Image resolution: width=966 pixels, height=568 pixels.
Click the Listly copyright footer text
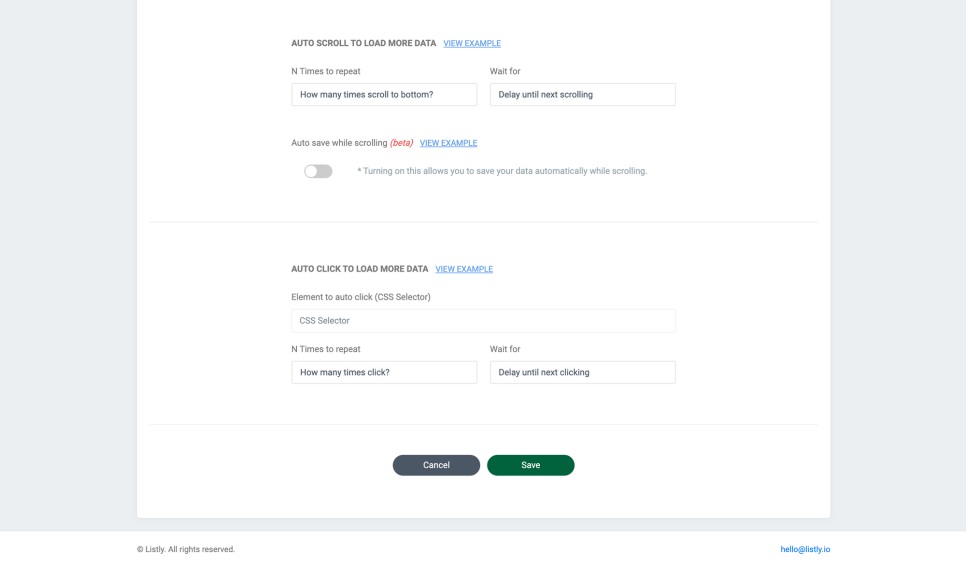coord(186,549)
